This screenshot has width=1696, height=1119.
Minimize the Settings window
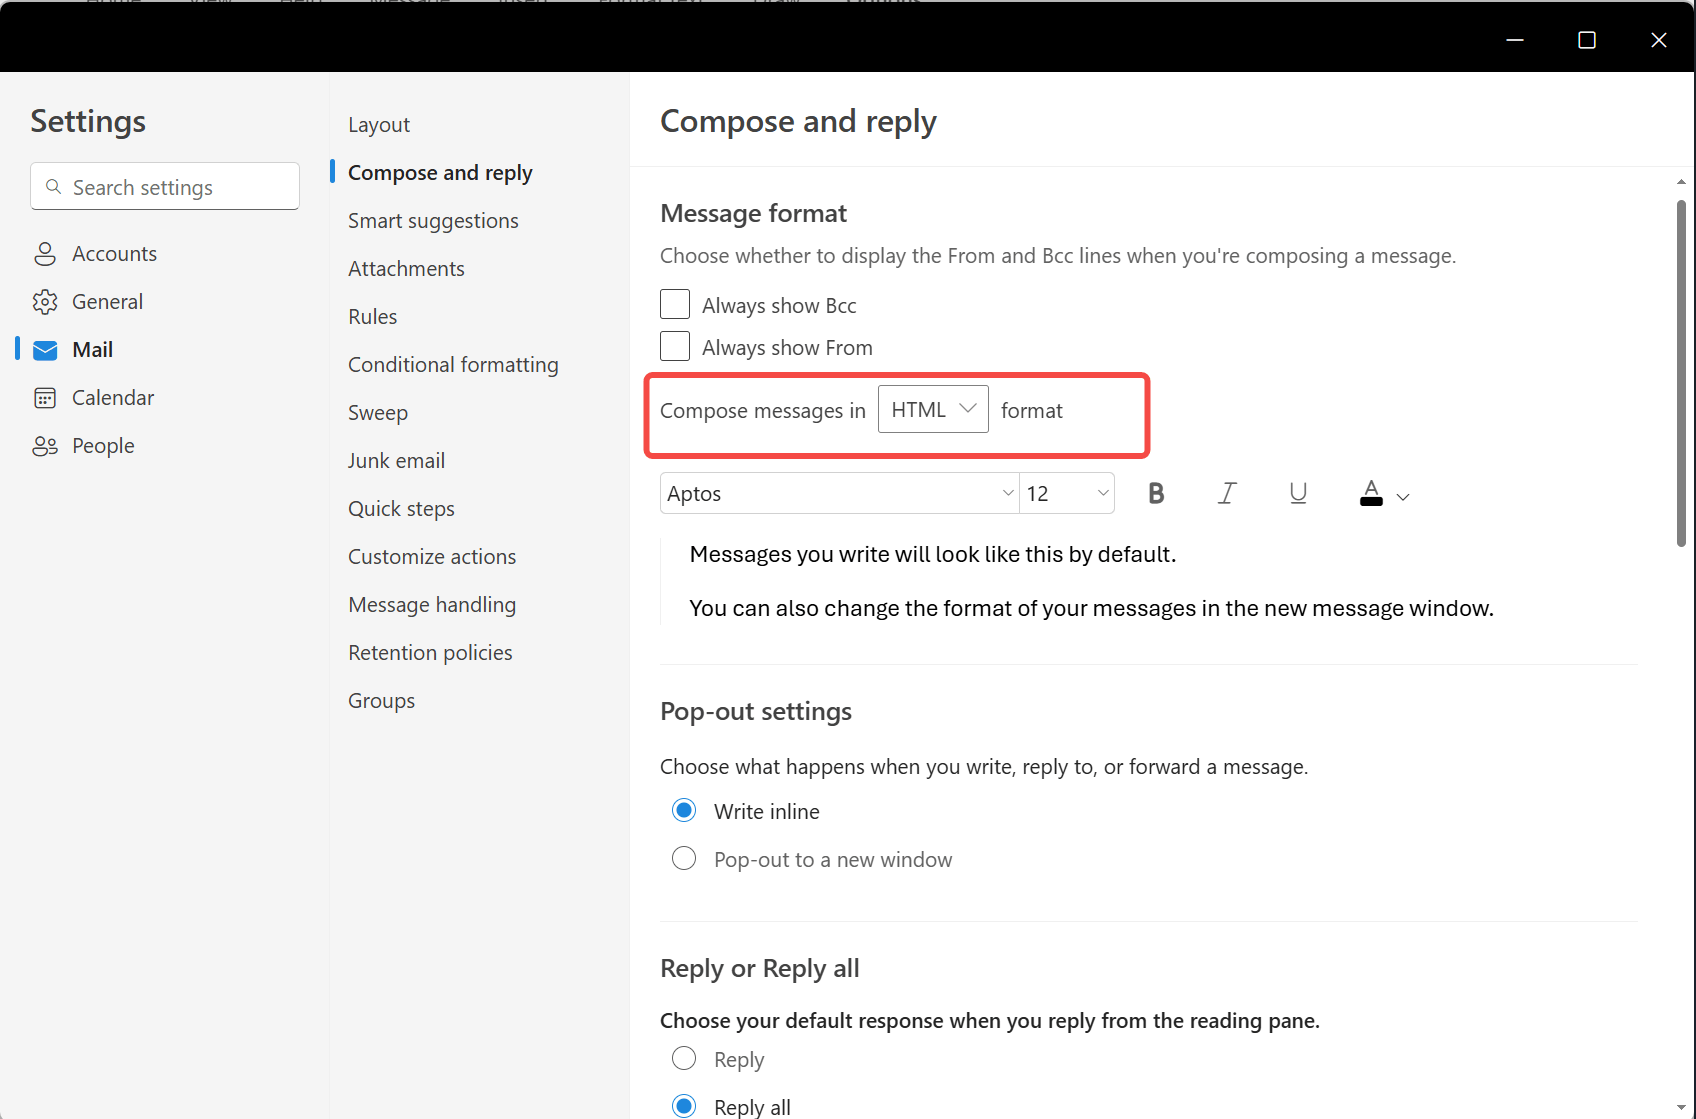click(x=1515, y=39)
